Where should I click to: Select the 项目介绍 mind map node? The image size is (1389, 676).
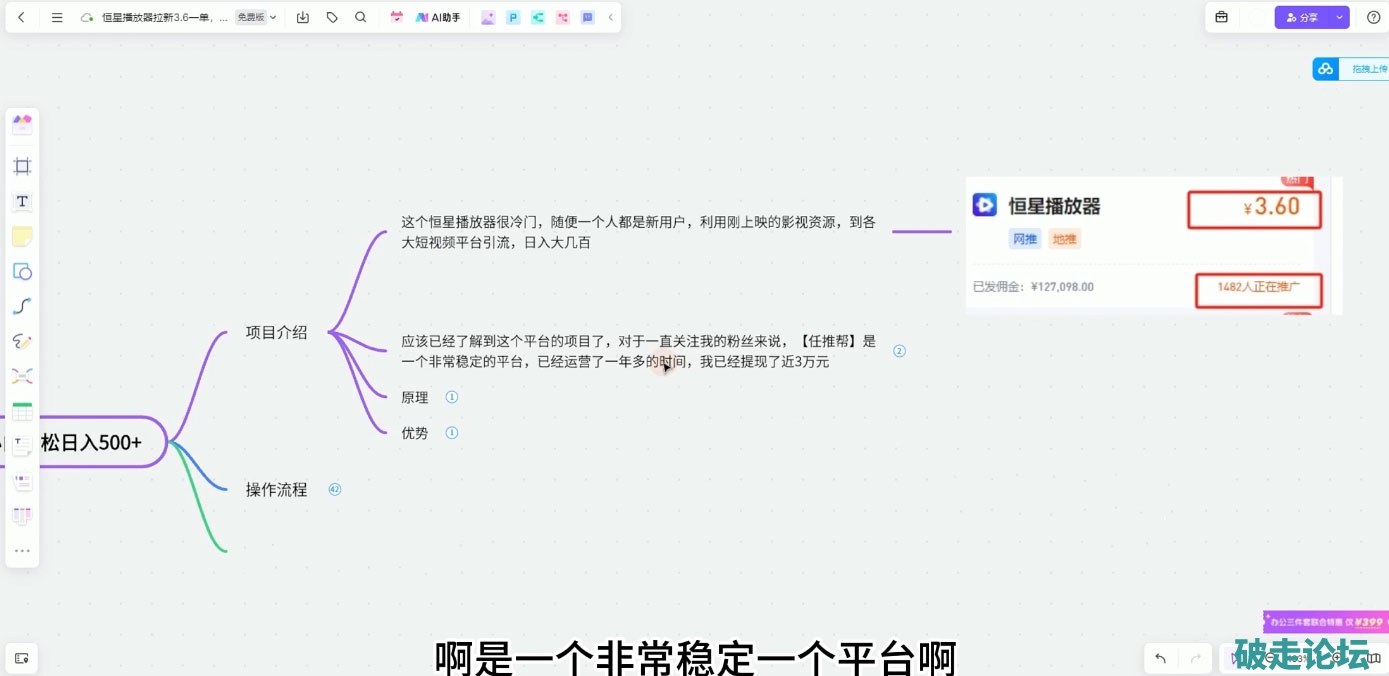coord(277,333)
